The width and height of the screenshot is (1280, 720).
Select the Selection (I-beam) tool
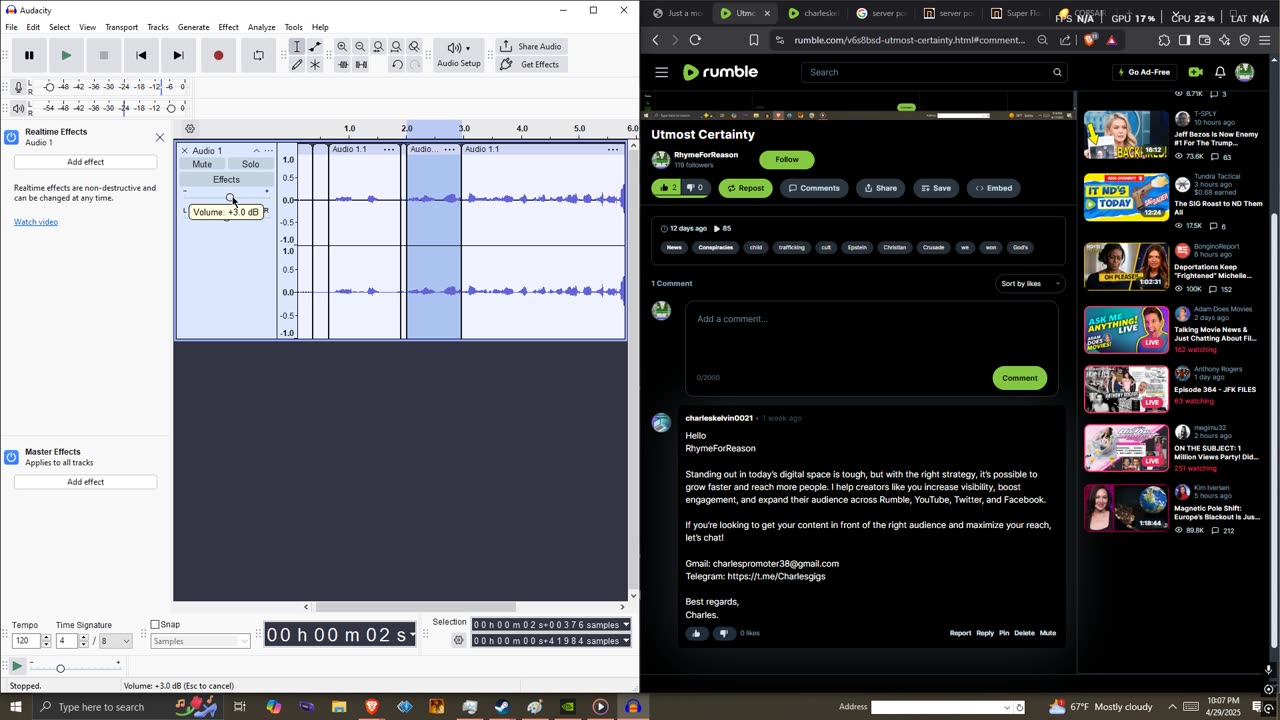coord(297,46)
